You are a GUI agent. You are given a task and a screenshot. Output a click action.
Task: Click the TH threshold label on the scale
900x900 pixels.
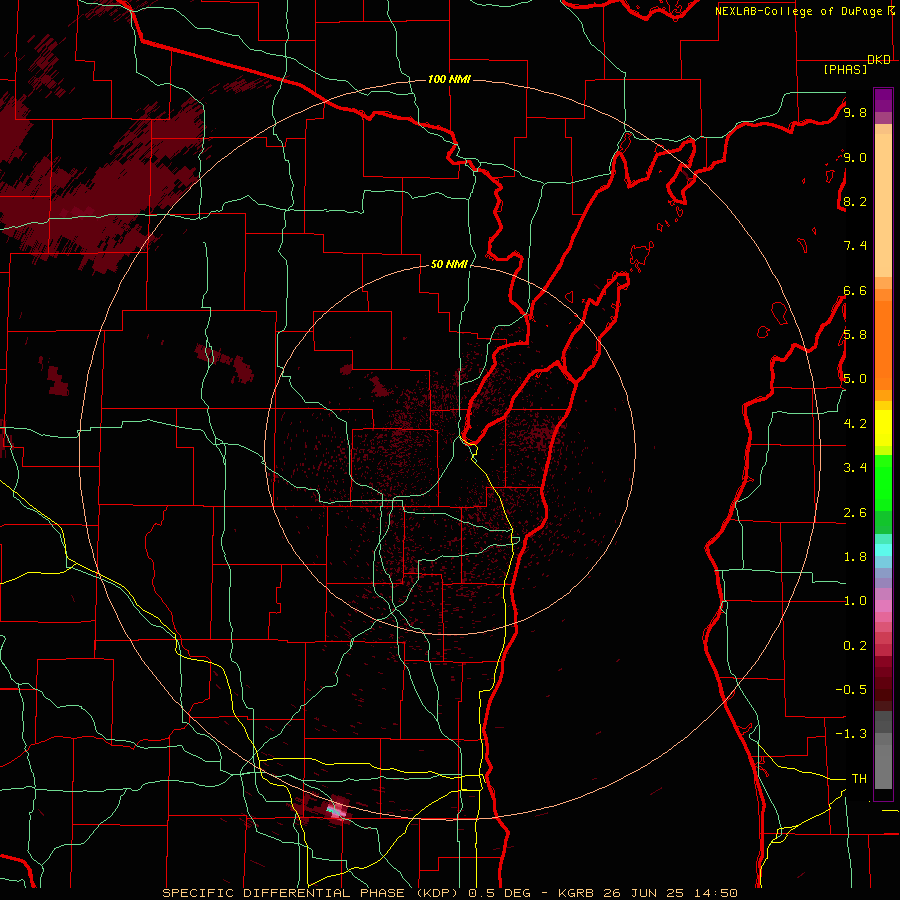click(x=859, y=779)
